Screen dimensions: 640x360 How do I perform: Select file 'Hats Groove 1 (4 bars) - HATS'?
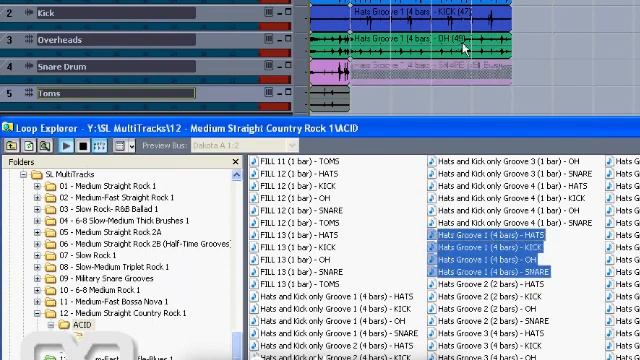491,235
